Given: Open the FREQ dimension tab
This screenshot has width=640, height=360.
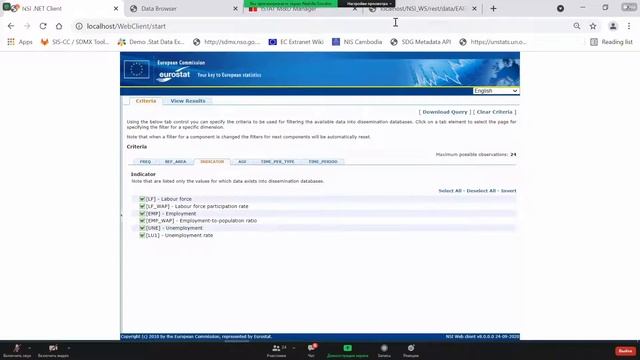Looking at the screenshot, I should pos(145,162).
